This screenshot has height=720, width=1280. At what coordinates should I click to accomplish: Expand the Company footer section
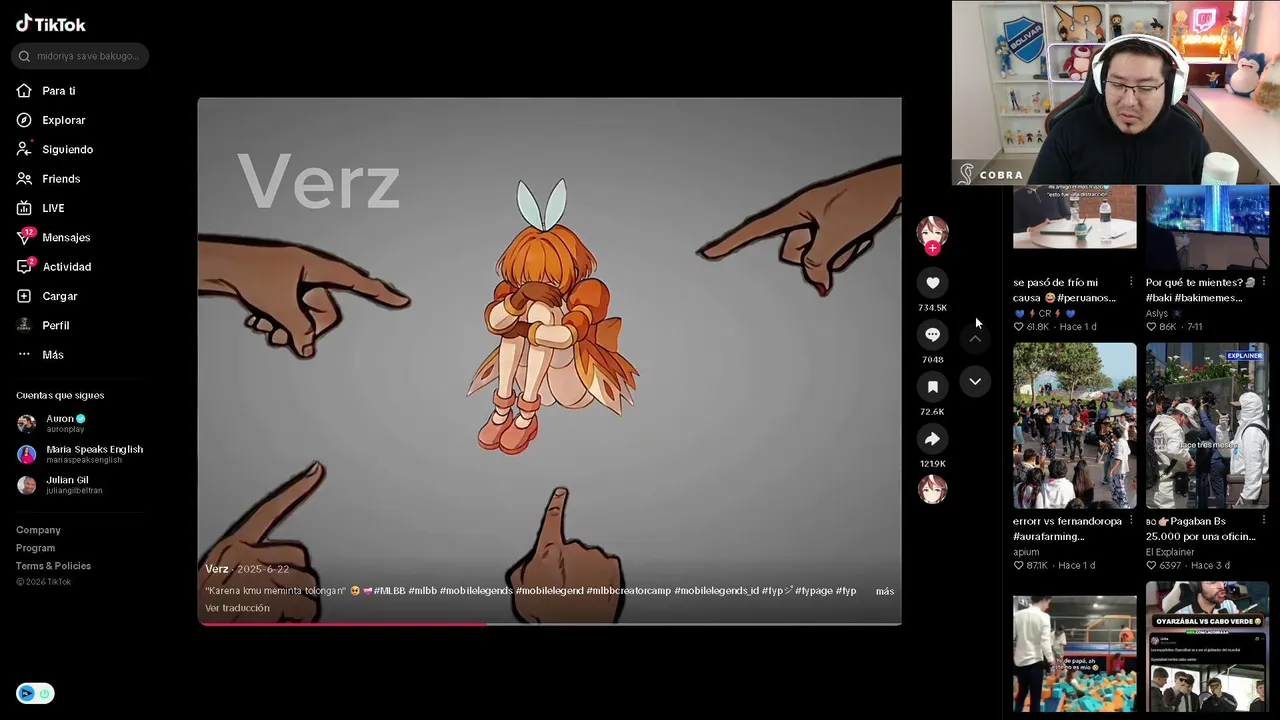click(x=38, y=530)
